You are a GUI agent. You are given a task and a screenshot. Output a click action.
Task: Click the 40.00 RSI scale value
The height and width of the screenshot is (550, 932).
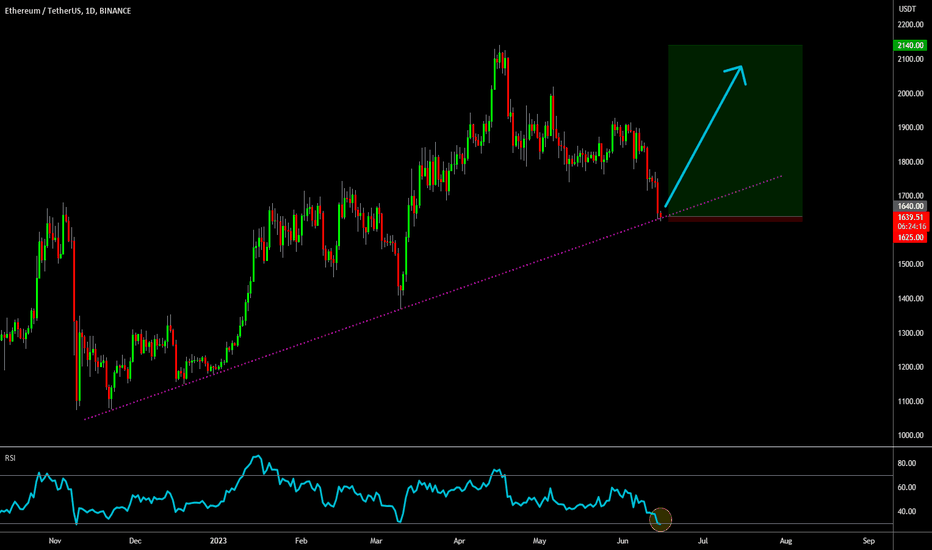pyautogui.click(x=906, y=511)
